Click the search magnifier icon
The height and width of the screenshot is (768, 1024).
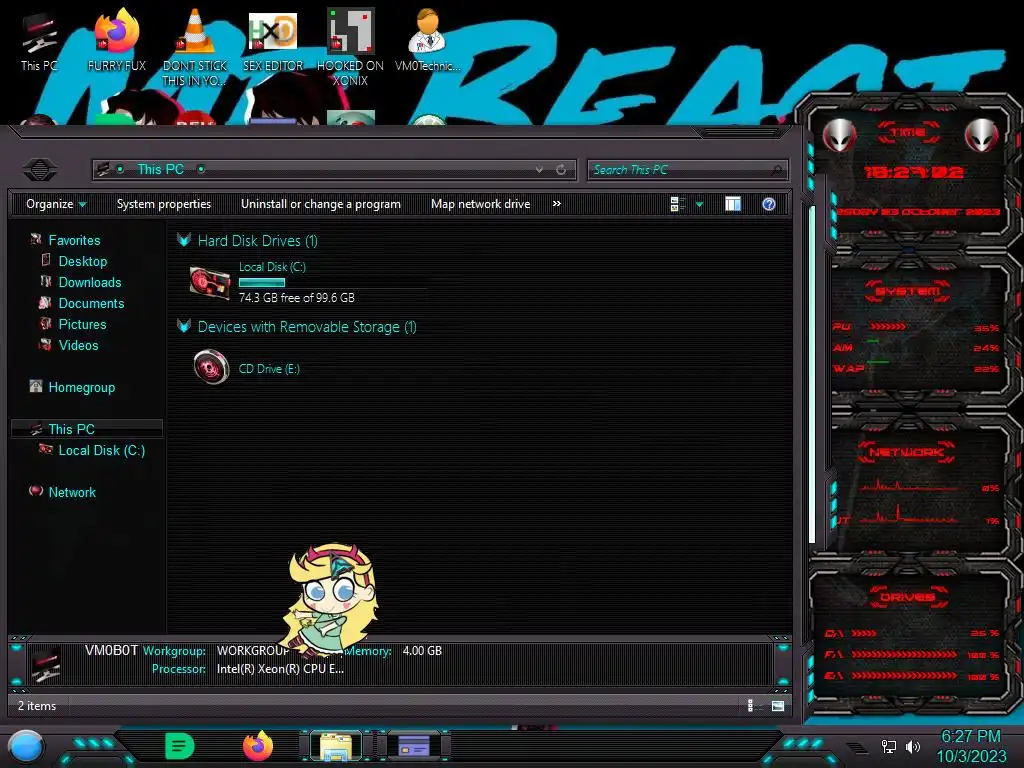pyautogui.click(x=777, y=170)
